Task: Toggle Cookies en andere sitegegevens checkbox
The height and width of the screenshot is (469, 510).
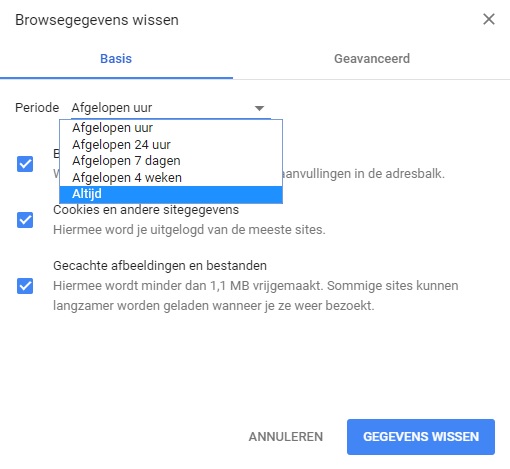Action: coord(25,220)
